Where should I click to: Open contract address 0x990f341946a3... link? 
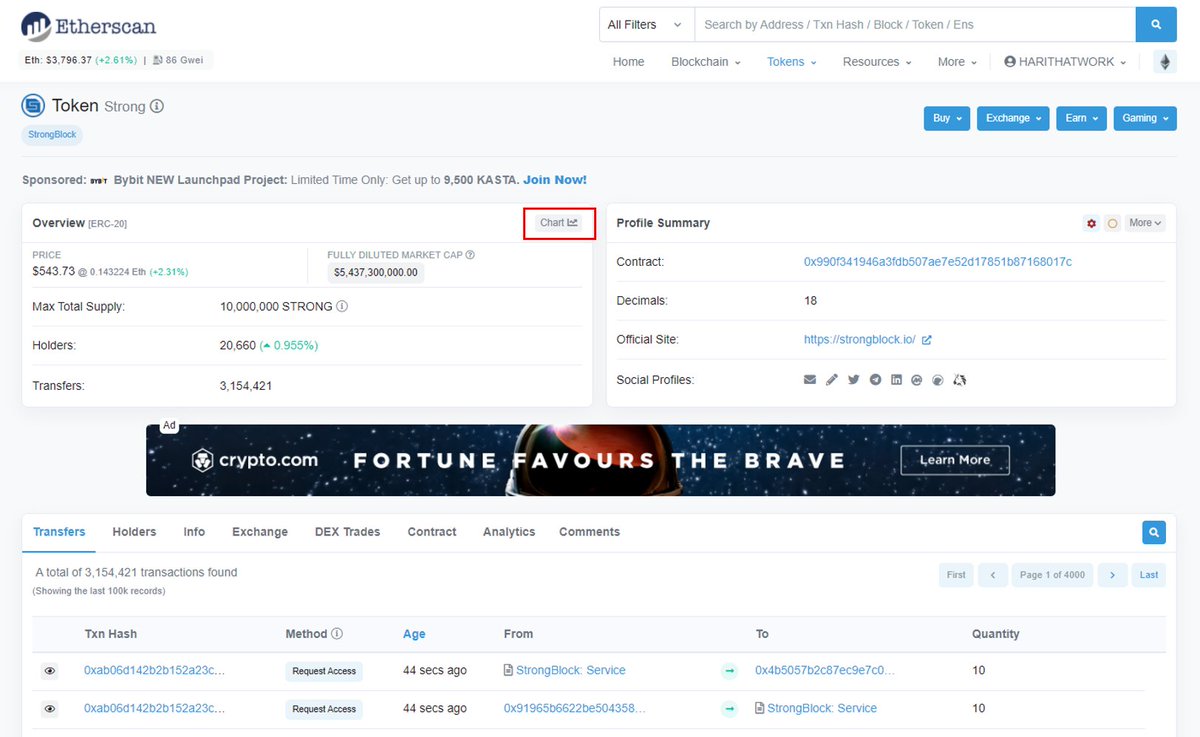pyautogui.click(x=938, y=262)
